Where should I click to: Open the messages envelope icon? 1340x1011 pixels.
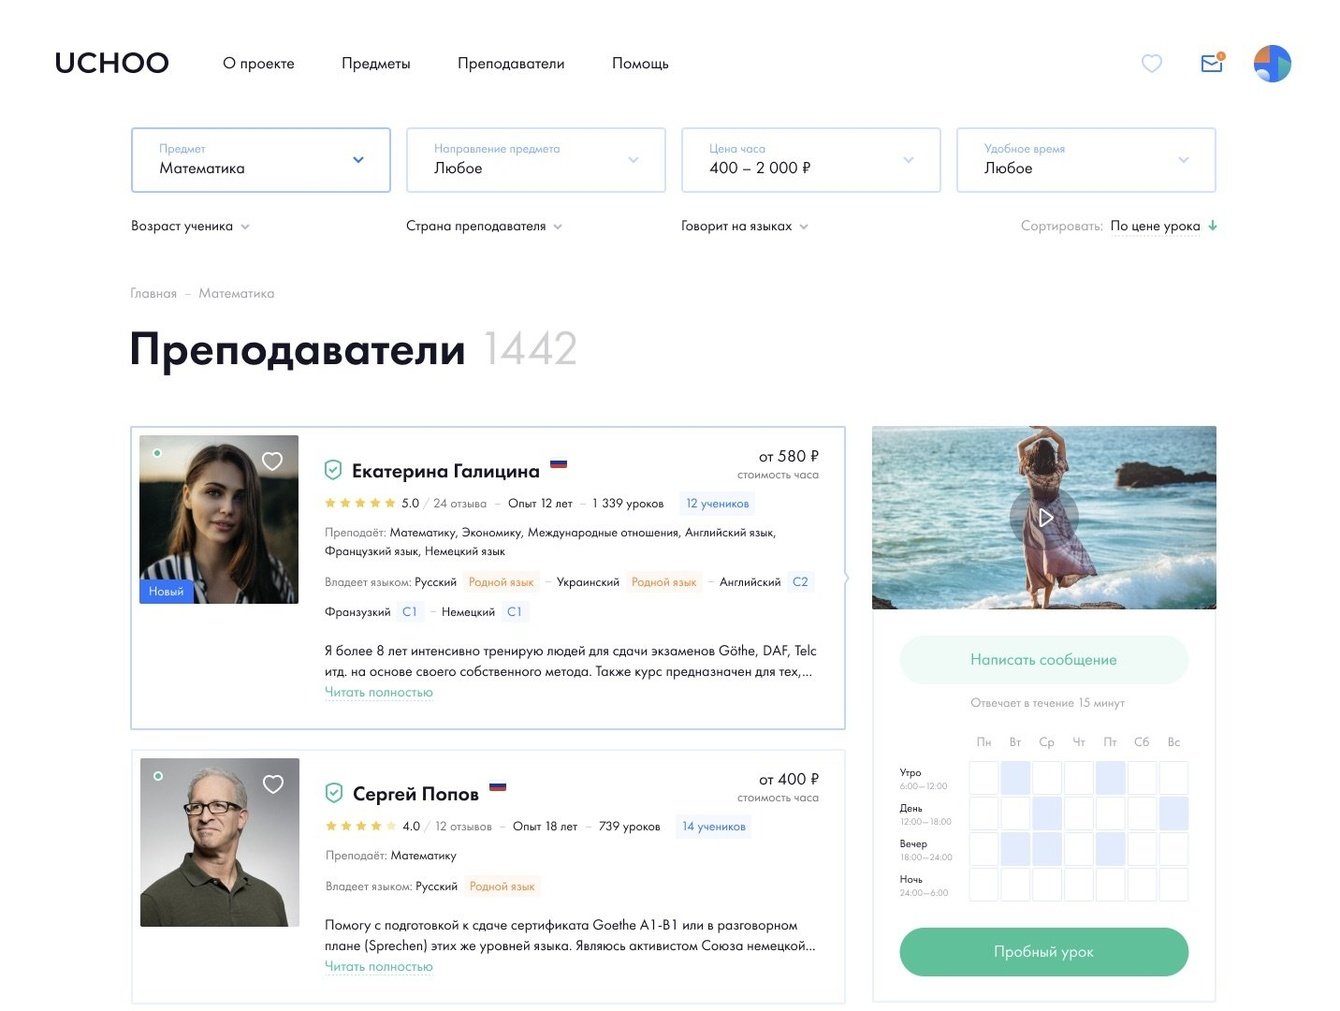click(x=1212, y=63)
